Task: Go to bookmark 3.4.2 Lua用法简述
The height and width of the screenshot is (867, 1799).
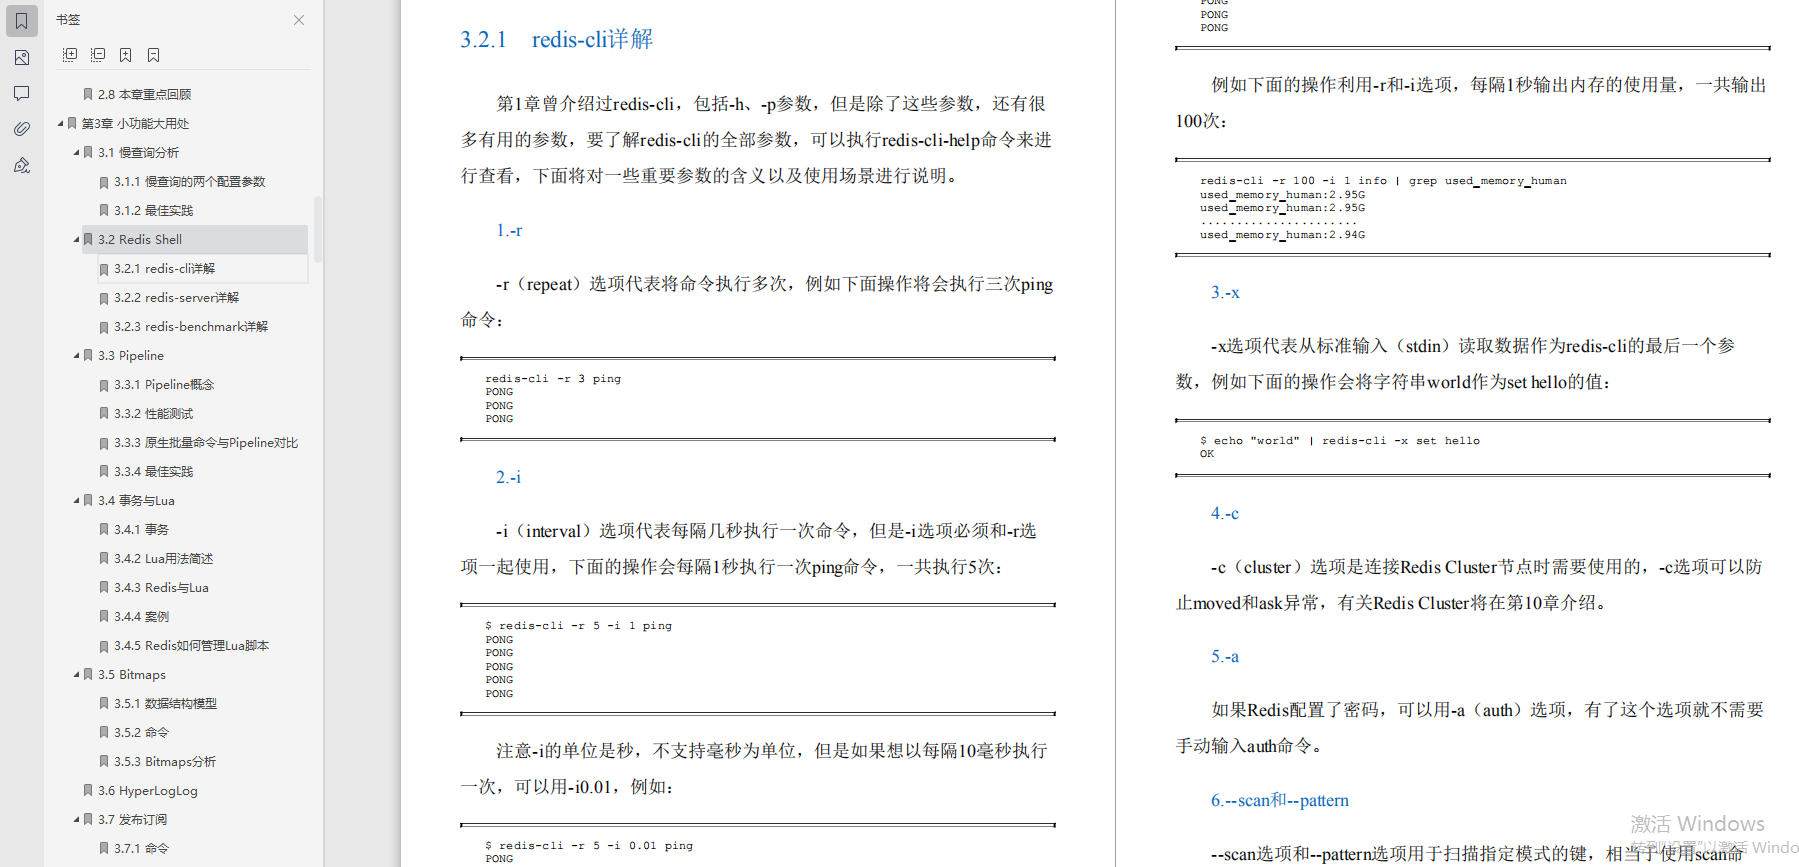Action: (163, 559)
